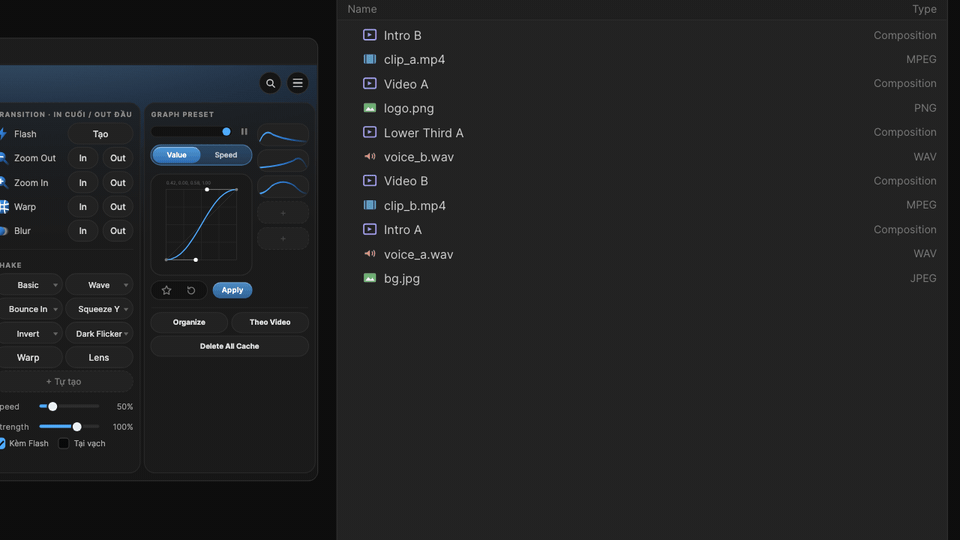Viewport: 960px width, 540px height.
Task: Reset the curve with the circular arrow icon
Action: 191,290
